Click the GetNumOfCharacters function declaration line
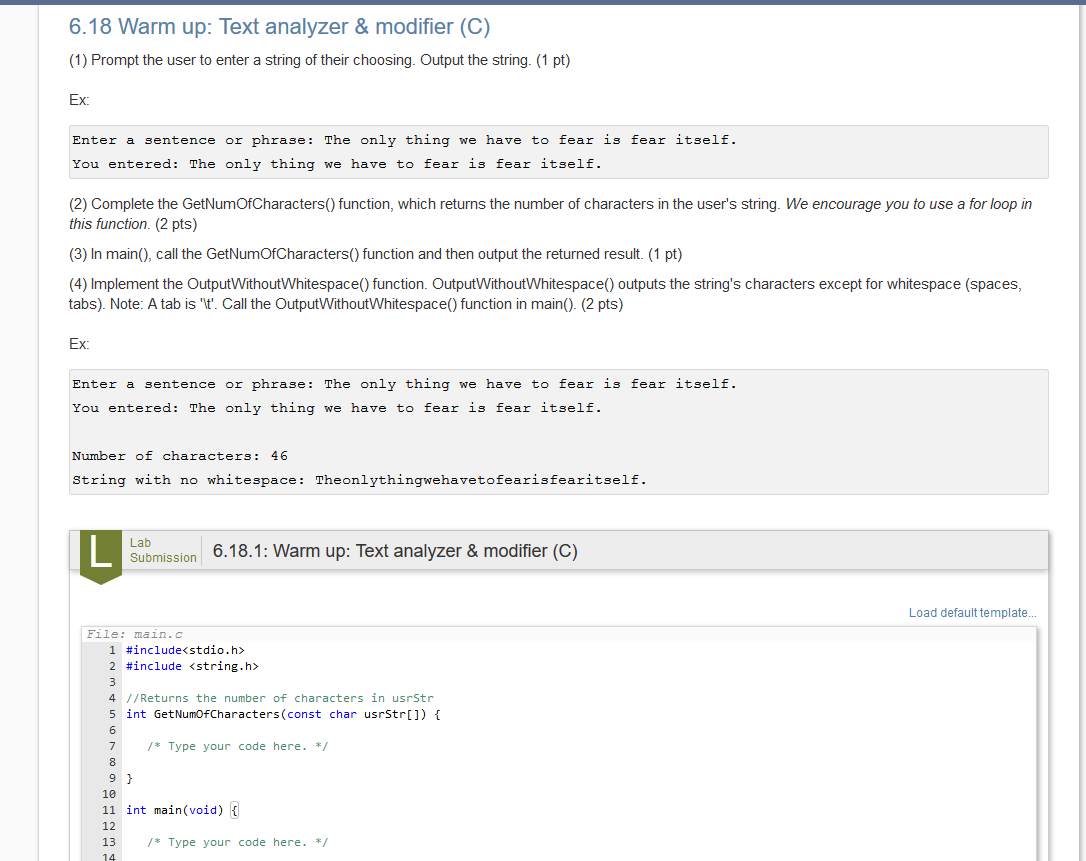Viewport: 1086px width, 861px height. (x=283, y=714)
